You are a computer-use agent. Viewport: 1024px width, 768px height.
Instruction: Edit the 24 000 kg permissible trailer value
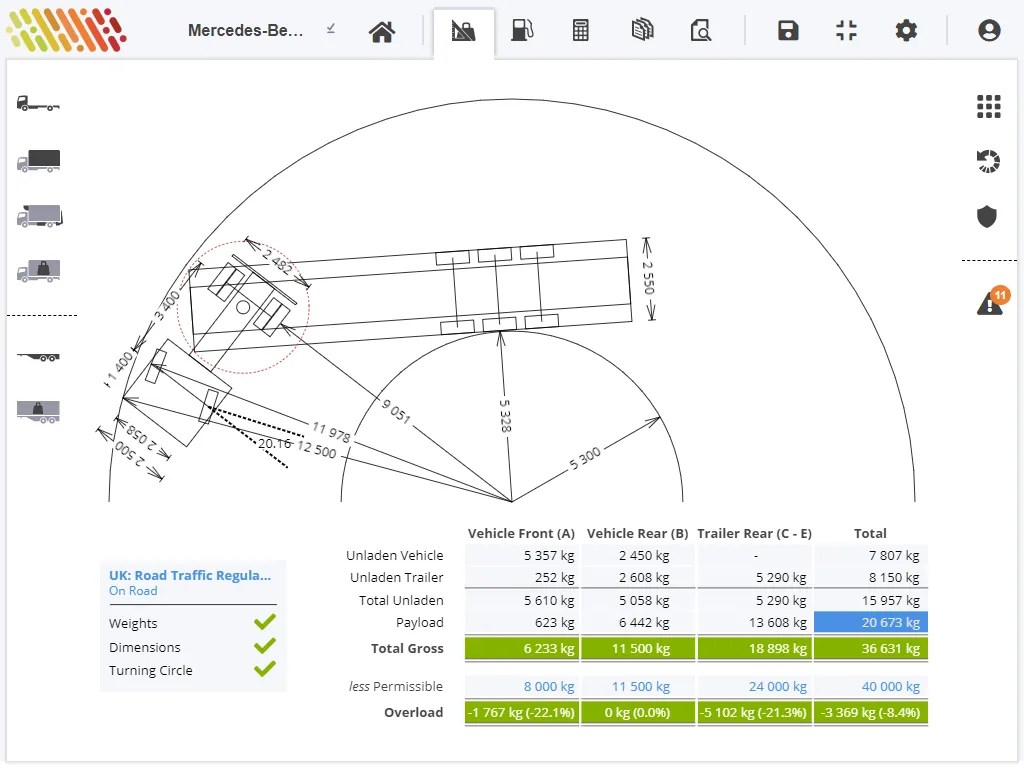pyautogui.click(x=778, y=686)
